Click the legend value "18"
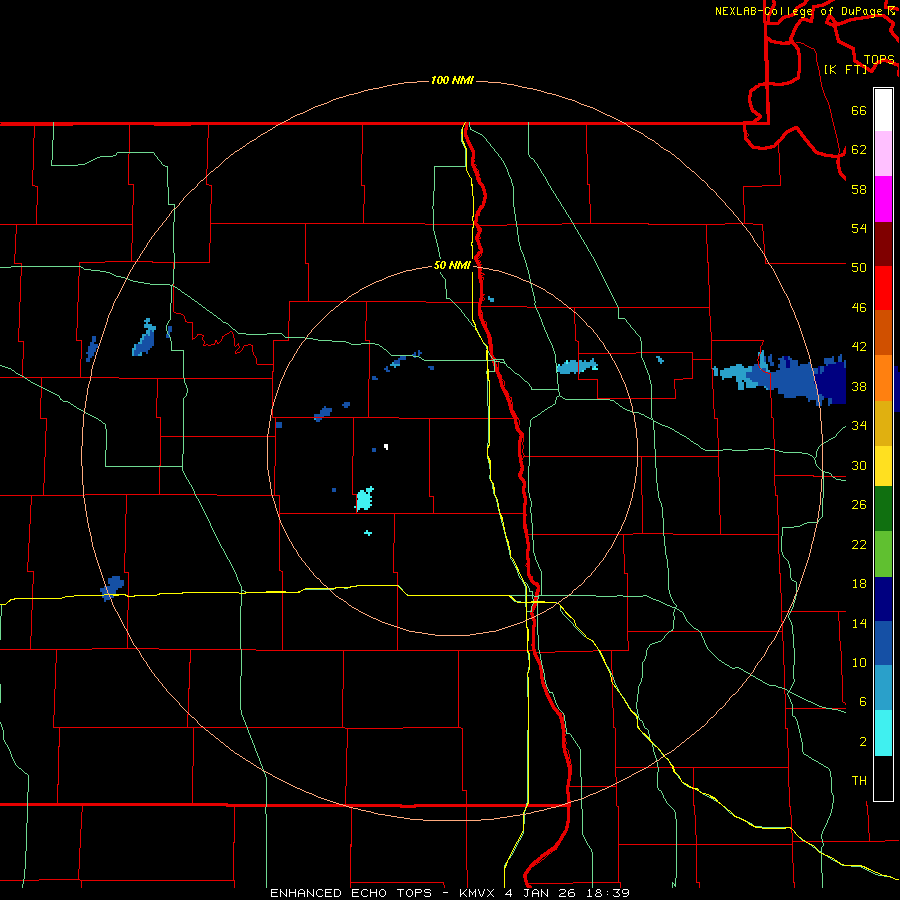 pyautogui.click(x=859, y=584)
